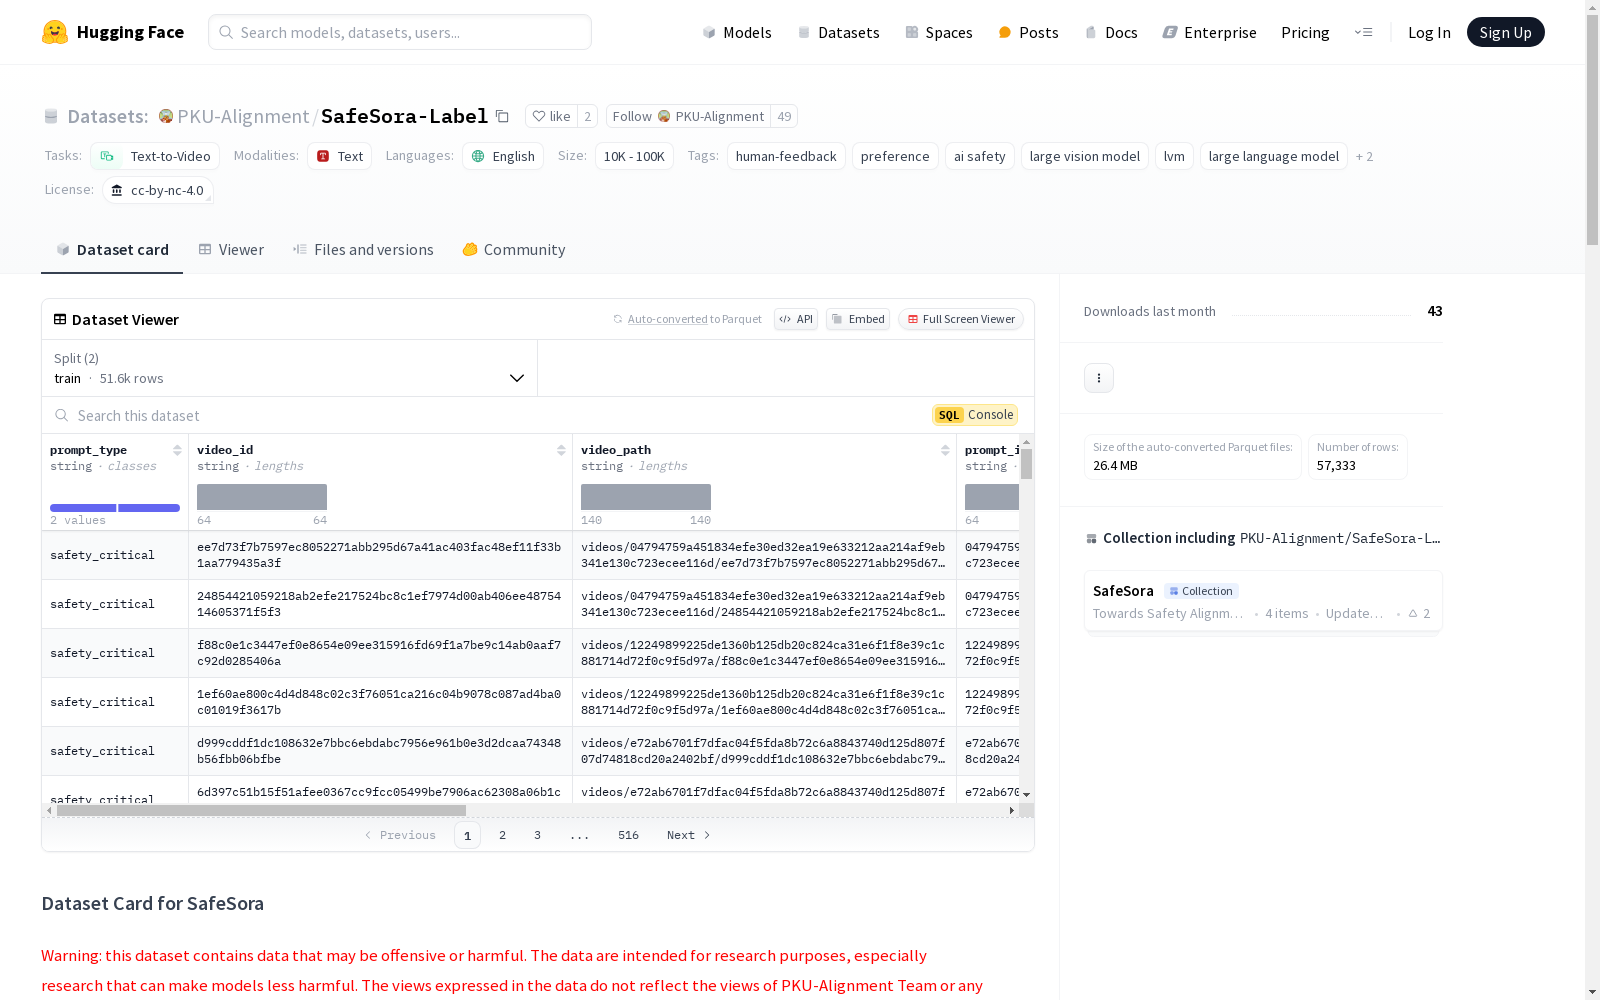This screenshot has width=1600, height=1000.
Task: Click the Embed button in Dataset Viewer
Action: click(x=858, y=319)
